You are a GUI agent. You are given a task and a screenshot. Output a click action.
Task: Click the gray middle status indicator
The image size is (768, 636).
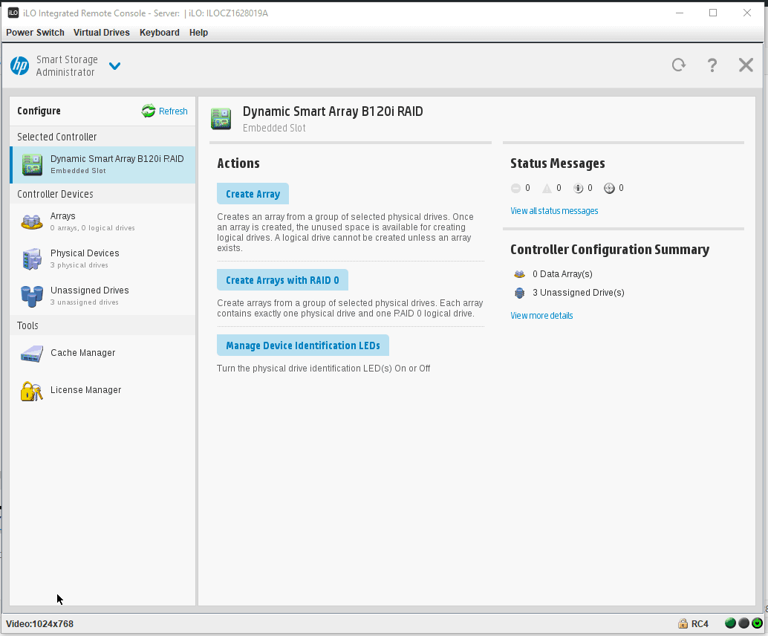(744, 623)
